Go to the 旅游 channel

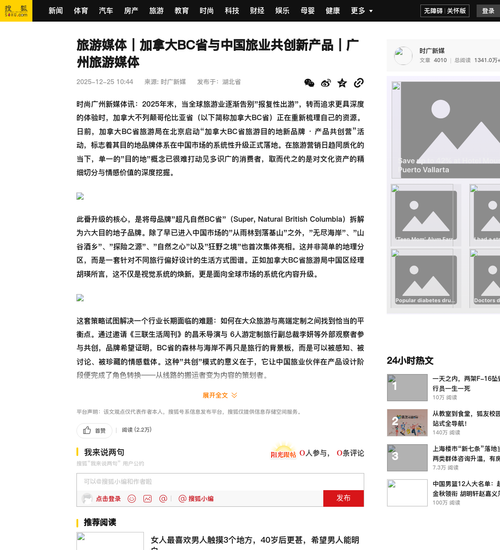[x=156, y=11]
